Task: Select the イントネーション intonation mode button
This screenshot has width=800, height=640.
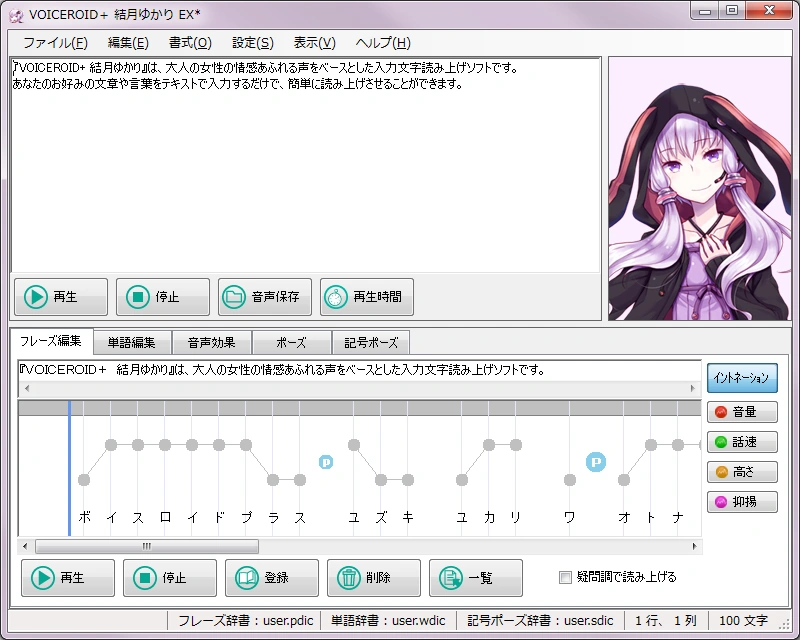Action: 742,378
